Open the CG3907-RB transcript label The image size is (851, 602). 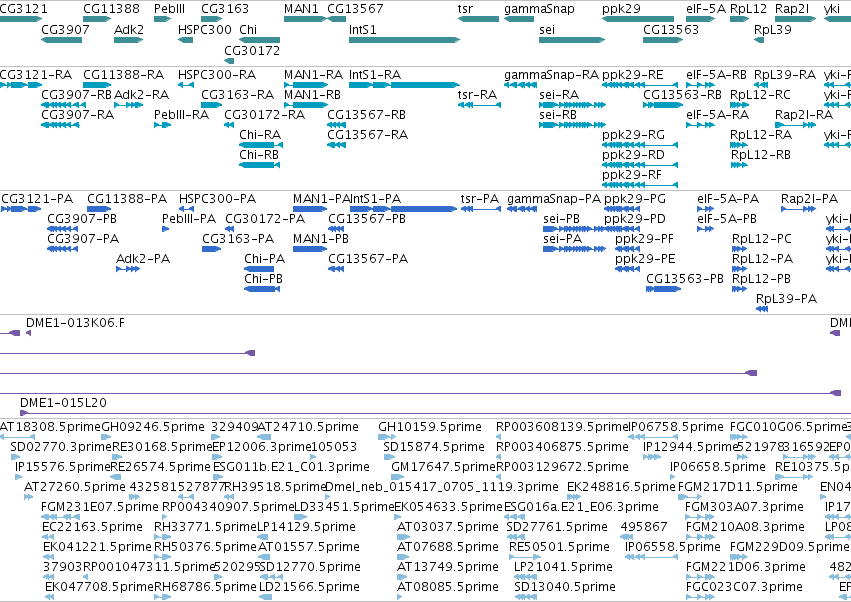click(77, 94)
